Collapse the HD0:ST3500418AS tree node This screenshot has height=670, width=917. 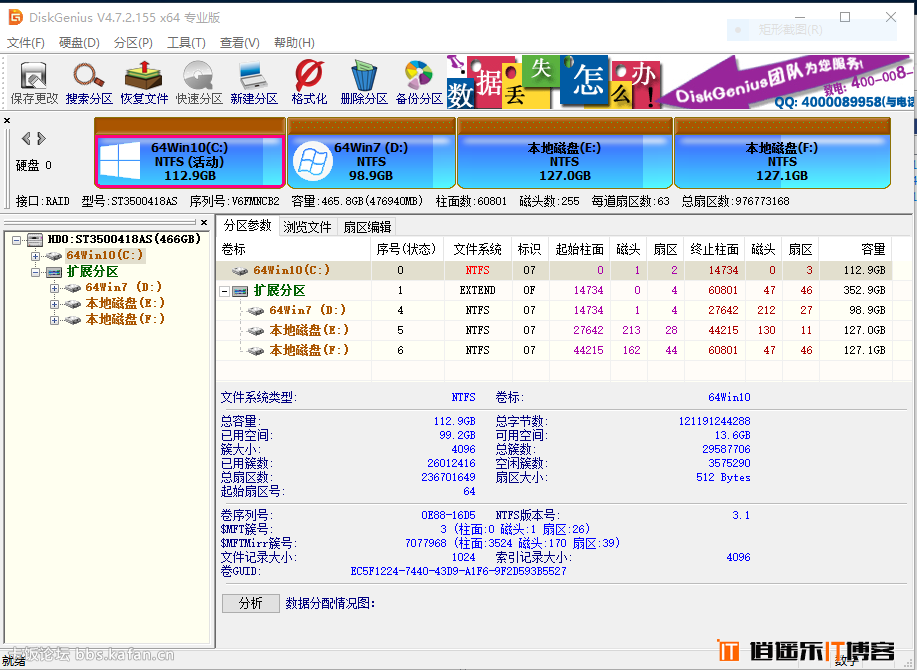[17, 240]
